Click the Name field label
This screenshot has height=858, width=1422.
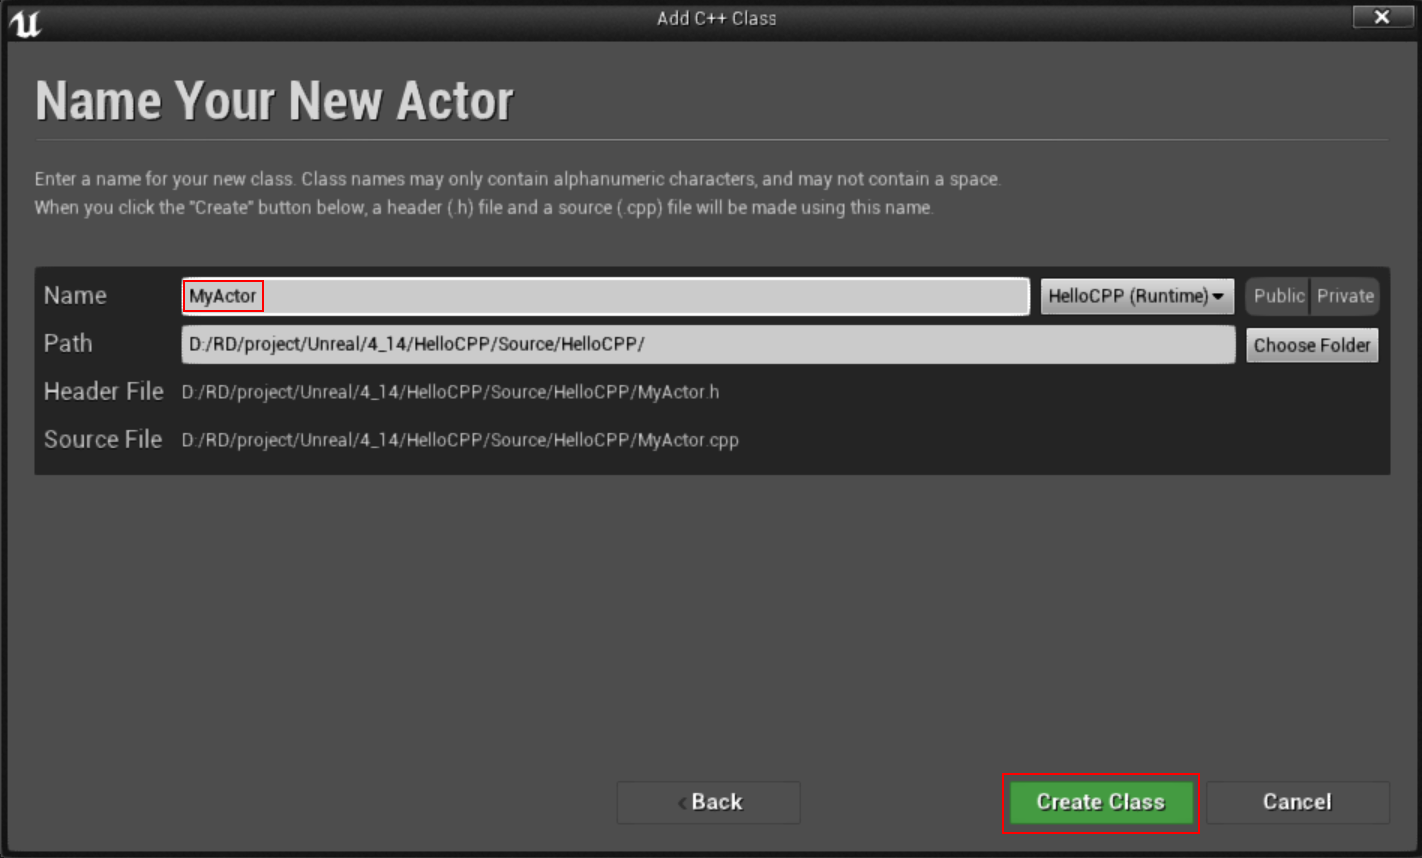pos(74,295)
